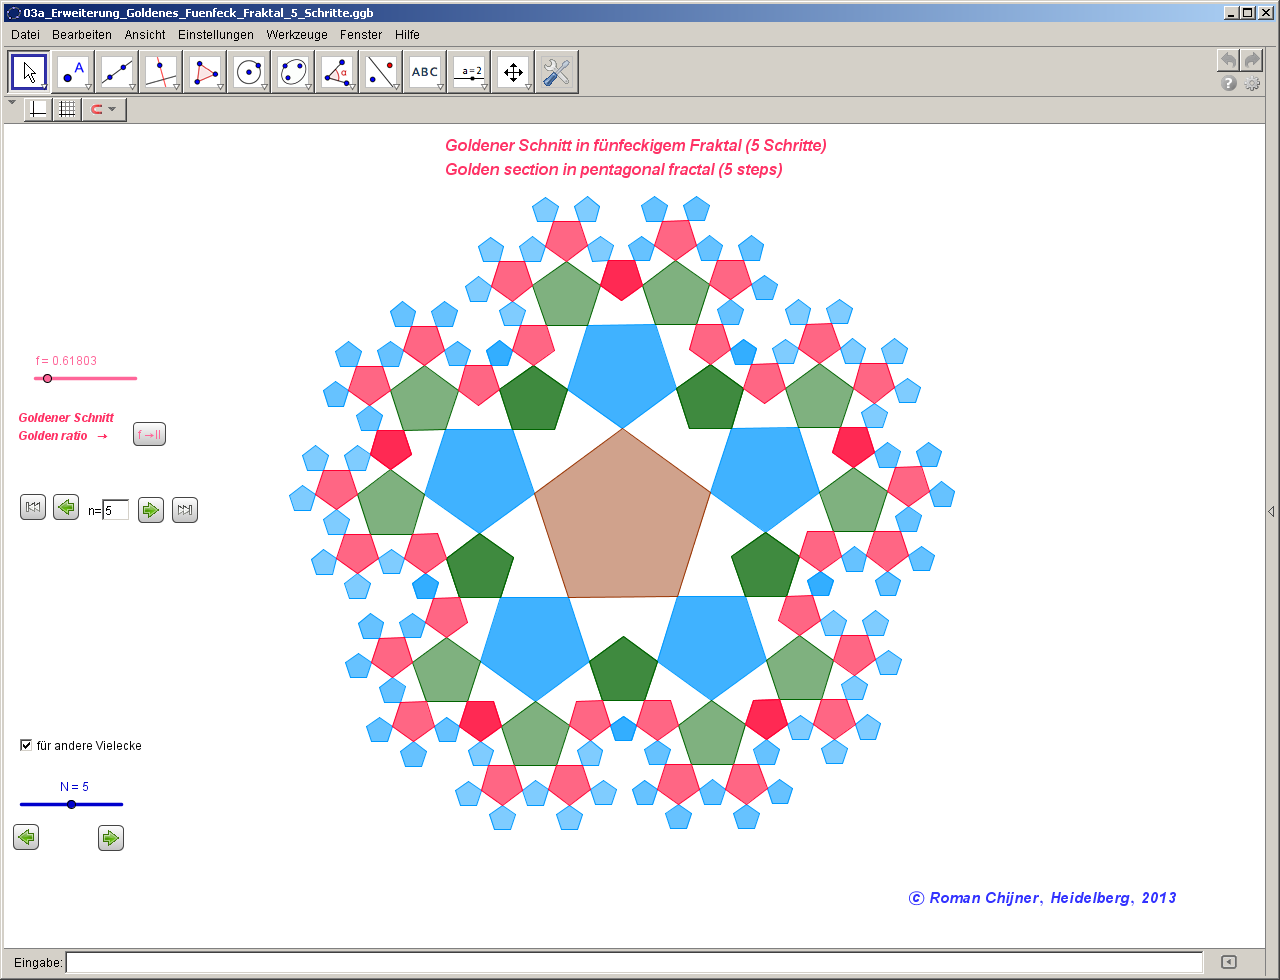The height and width of the screenshot is (980, 1280).
Task: Expand the side panel on right edge
Action: [1270, 511]
